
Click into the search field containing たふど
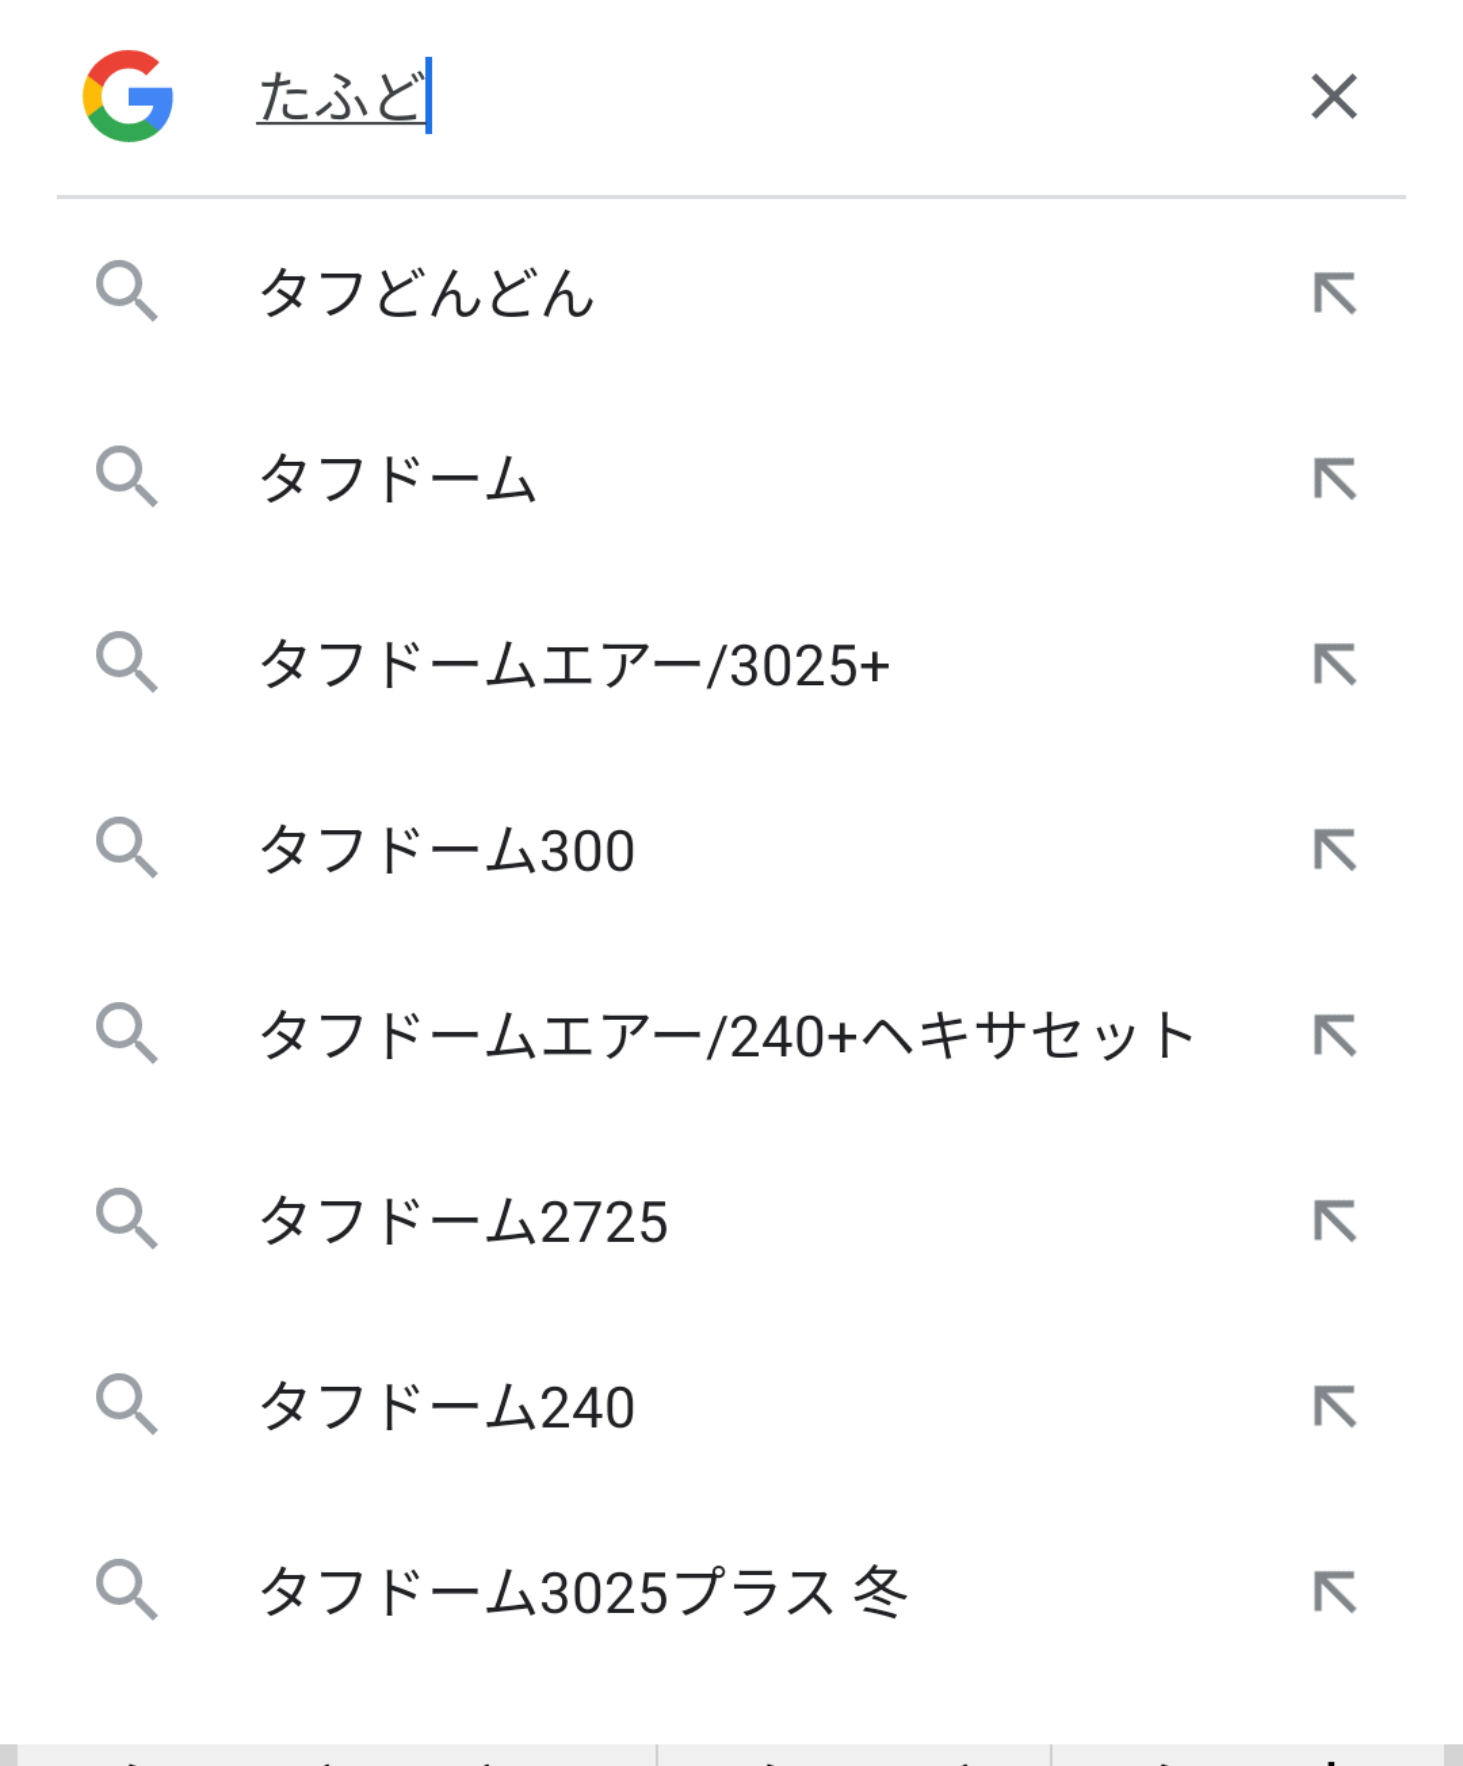pyautogui.click(x=700, y=97)
